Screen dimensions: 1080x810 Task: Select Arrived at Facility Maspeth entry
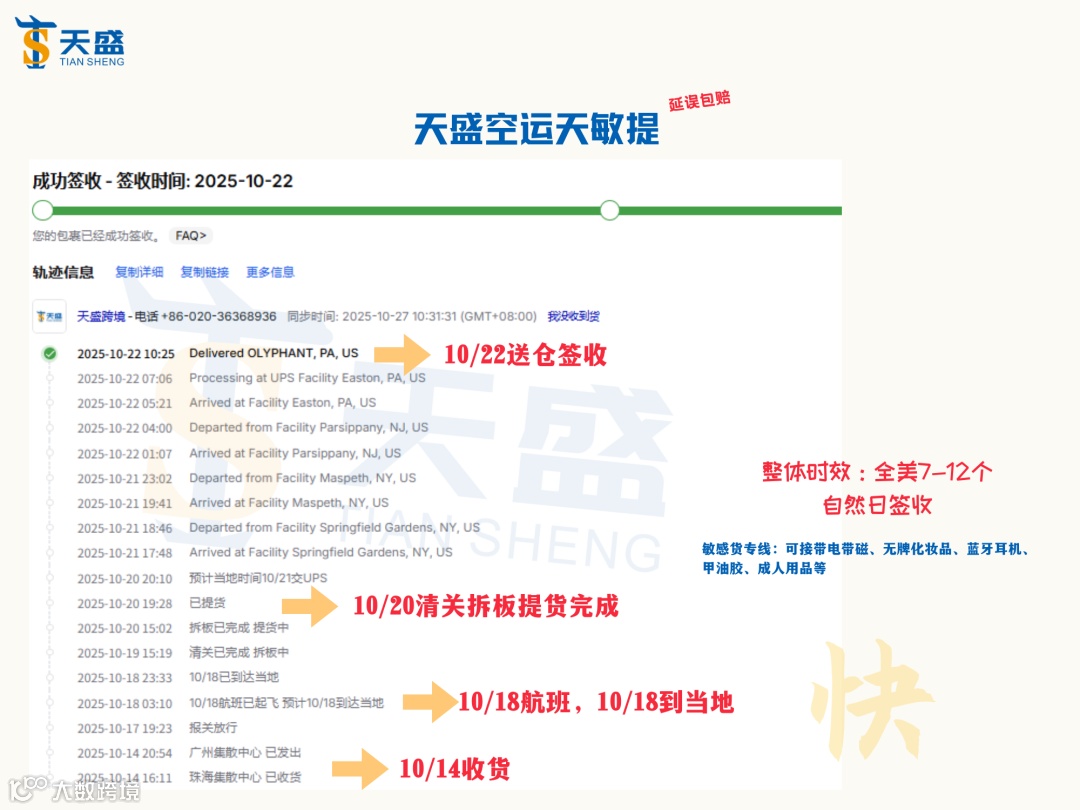[x=289, y=503]
